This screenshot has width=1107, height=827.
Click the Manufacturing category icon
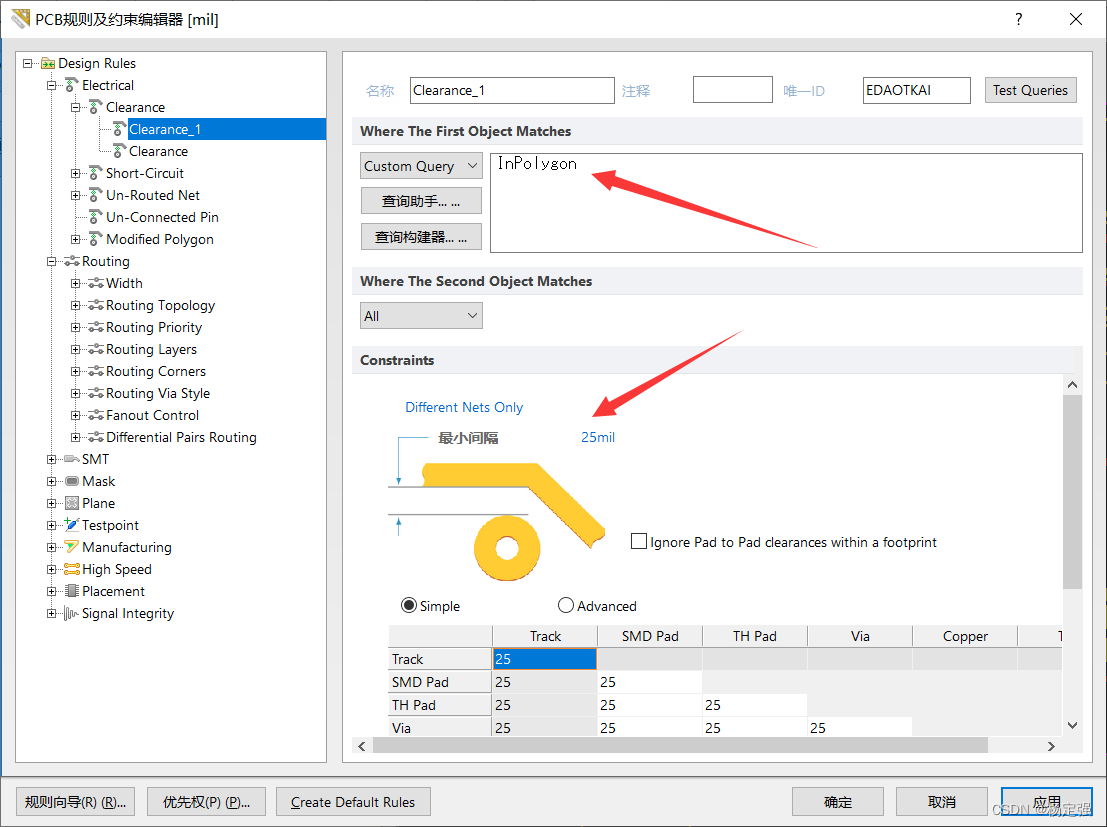coord(72,547)
